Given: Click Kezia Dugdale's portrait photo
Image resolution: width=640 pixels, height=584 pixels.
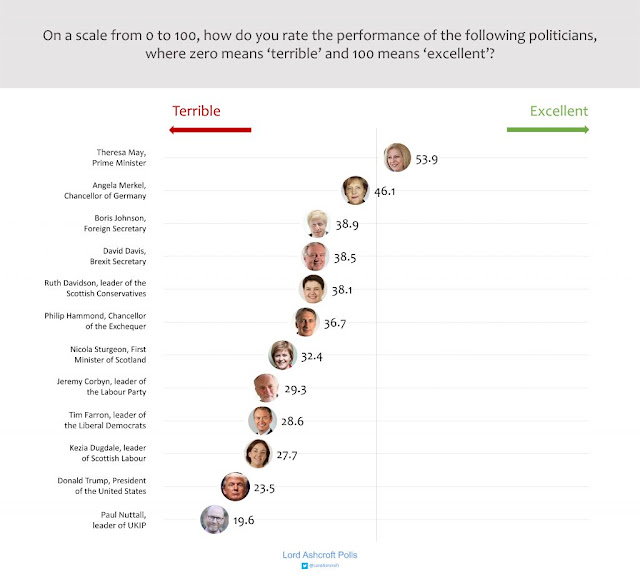Looking at the screenshot, I should (258, 454).
